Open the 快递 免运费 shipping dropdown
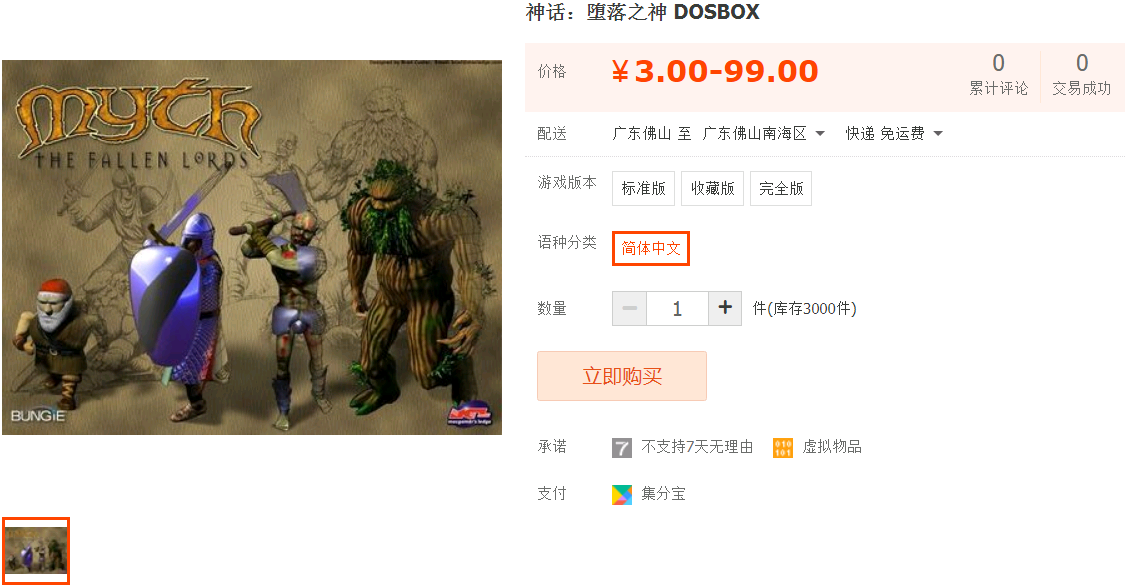 [x=894, y=134]
